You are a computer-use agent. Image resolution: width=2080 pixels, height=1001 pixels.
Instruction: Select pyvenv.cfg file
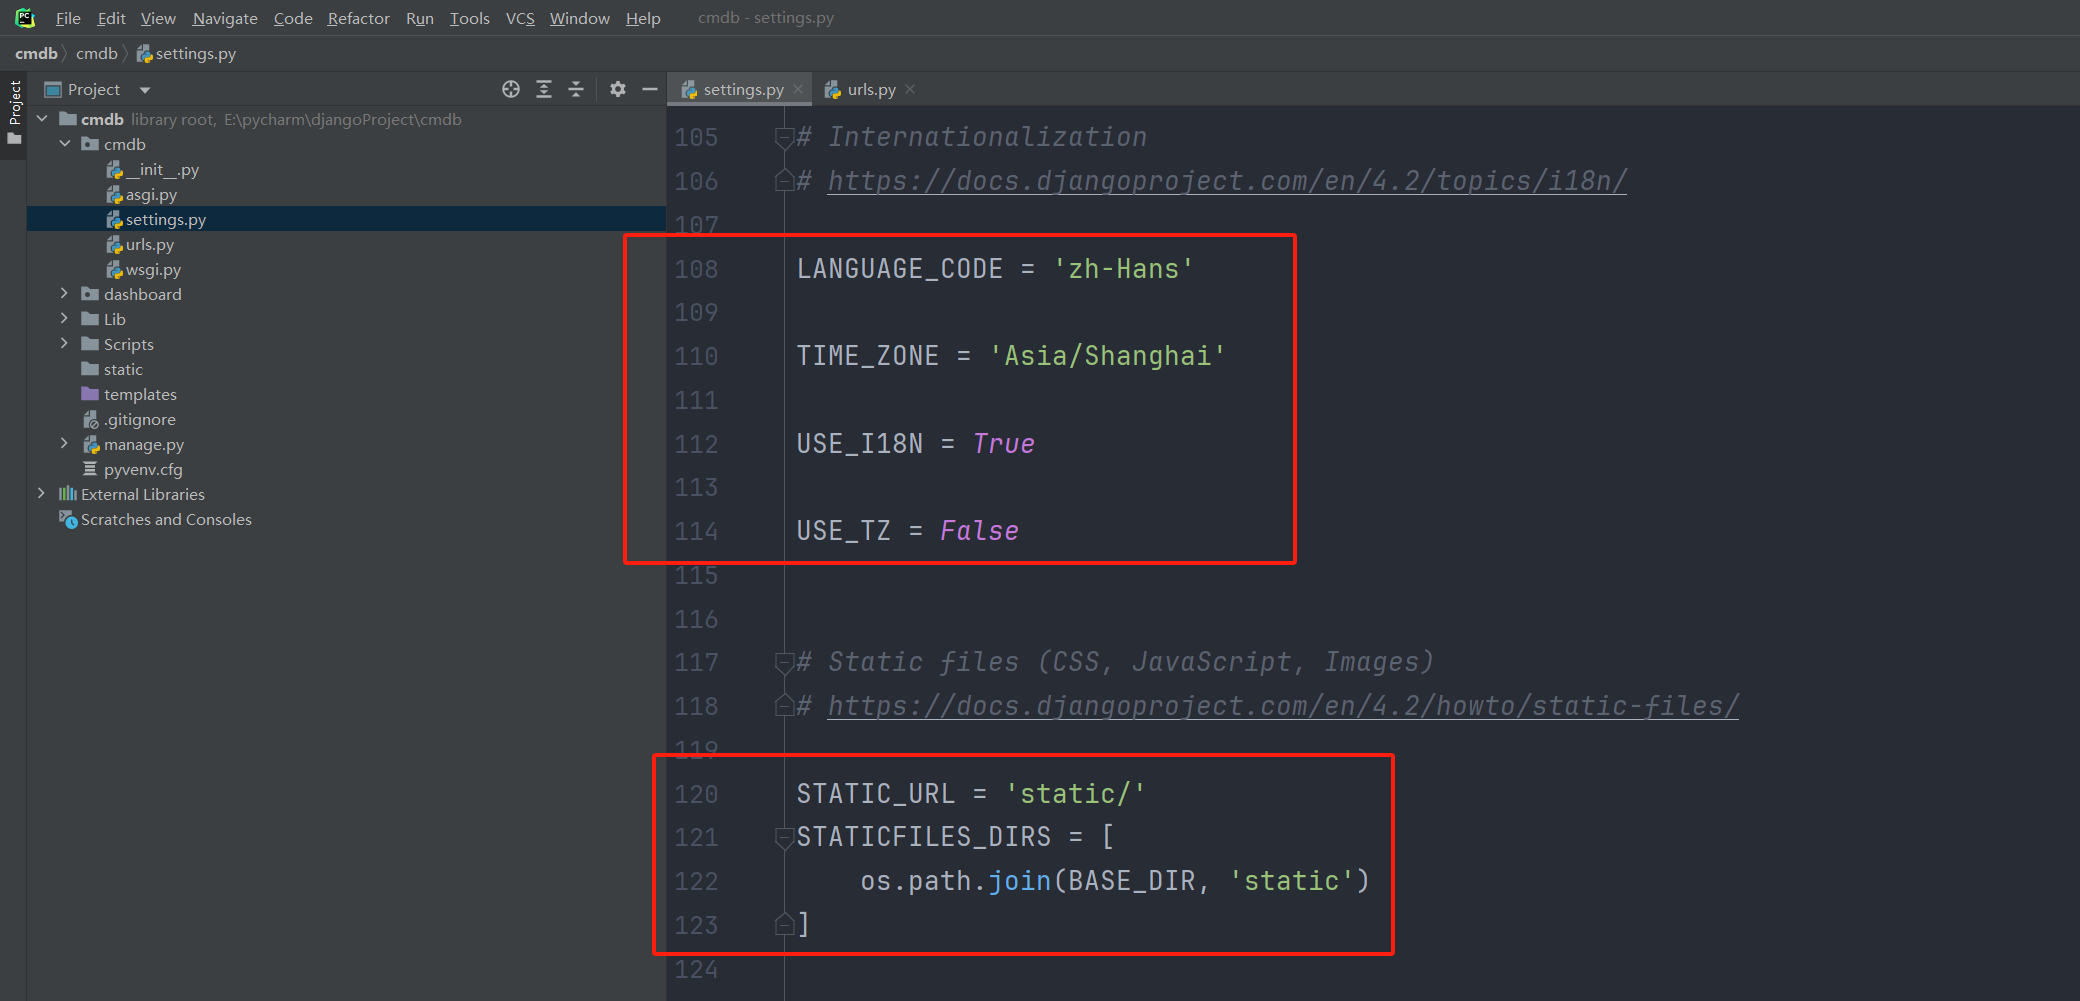coord(132,469)
